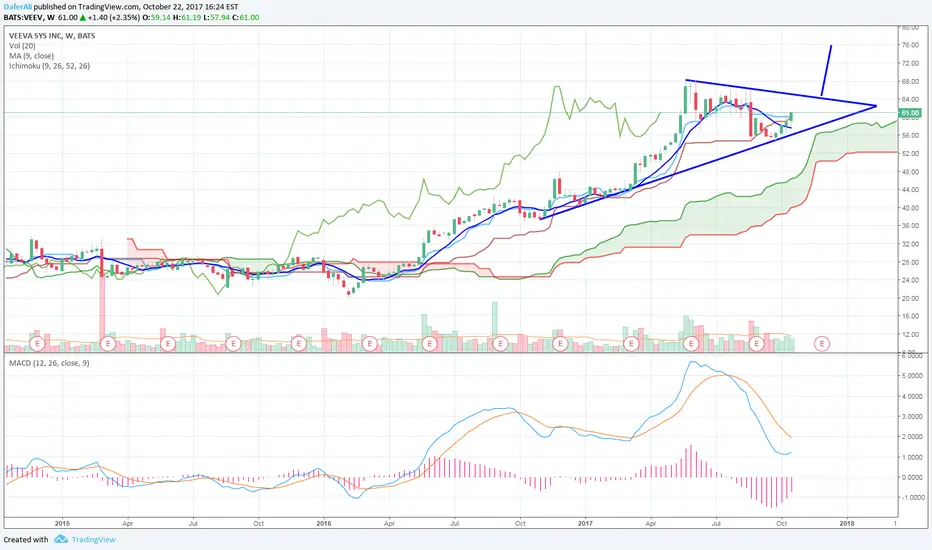Viewport: 932px width, 550px height.
Task: Click the O:59.14 open value in header
Action: coord(156,18)
